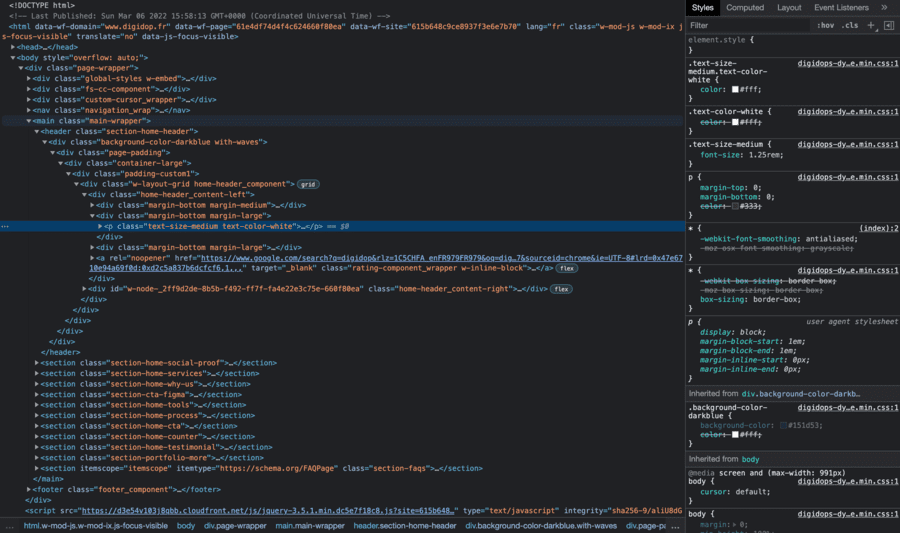Open the Event Listeners tab
Viewport: 900px width, 533px height.
(x=841, y=7)
